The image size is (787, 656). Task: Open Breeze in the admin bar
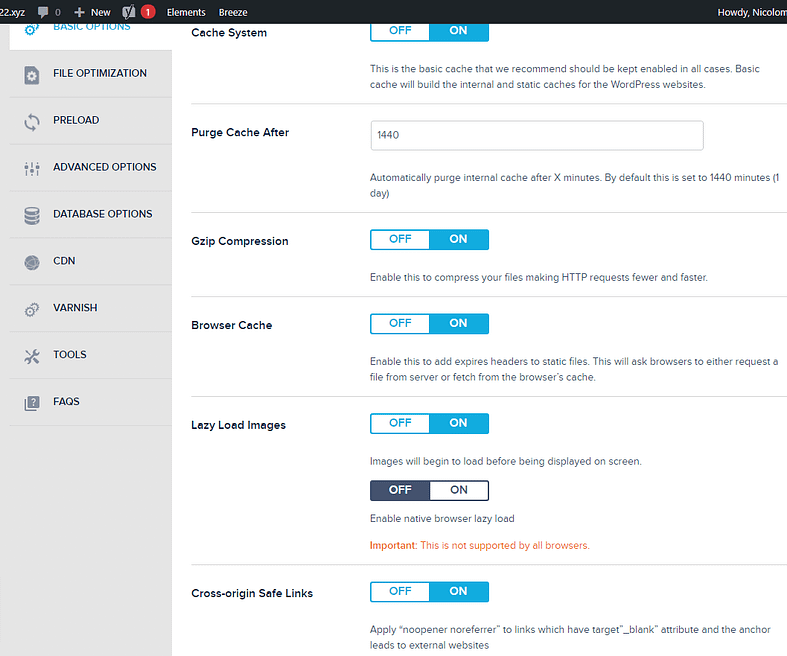click(x=233, y=12)
